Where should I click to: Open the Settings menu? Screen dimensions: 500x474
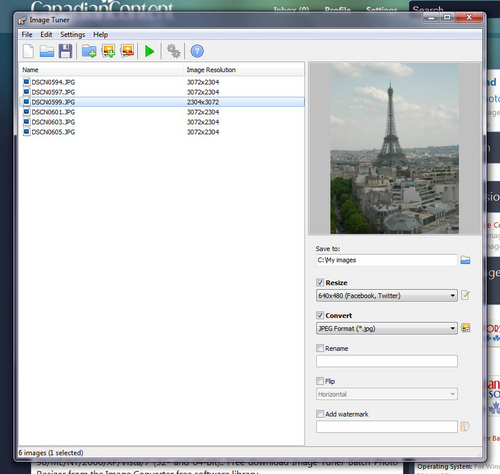click(72, 35)
